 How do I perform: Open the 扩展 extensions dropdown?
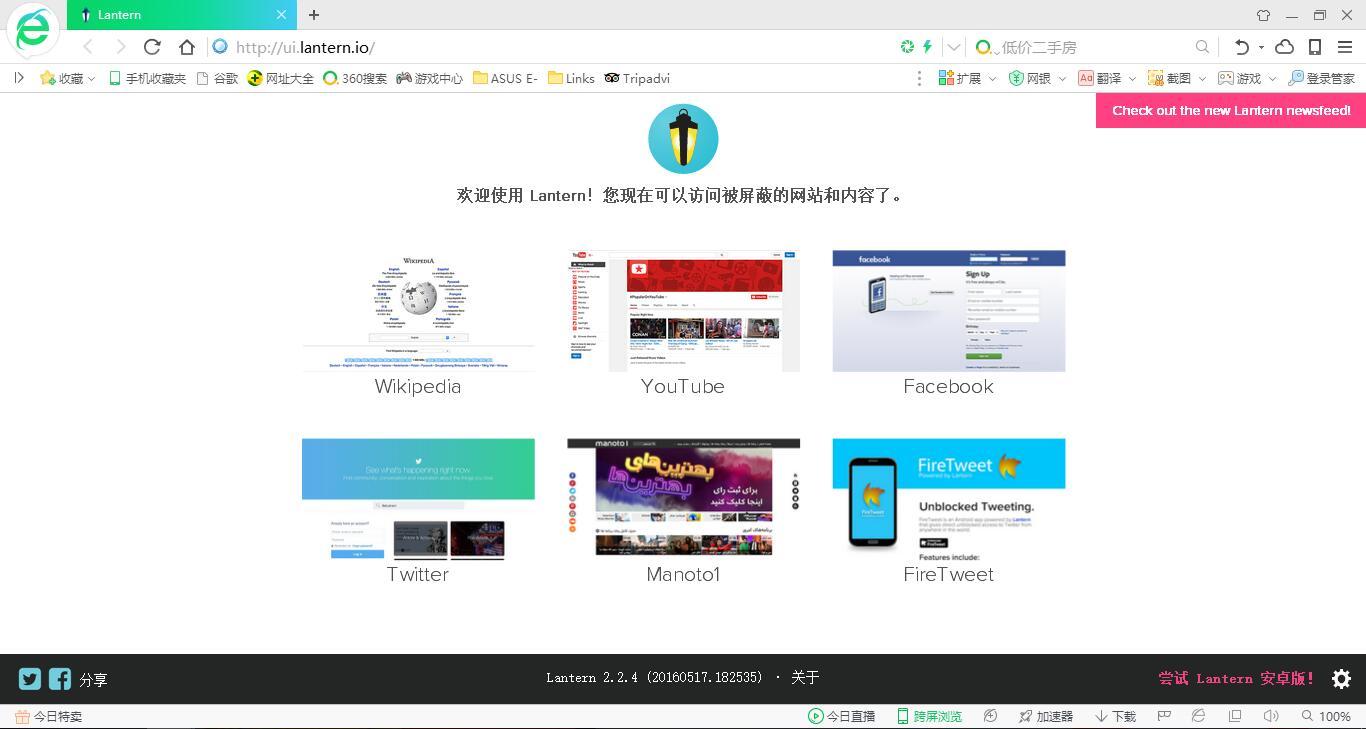click(967, 78)
